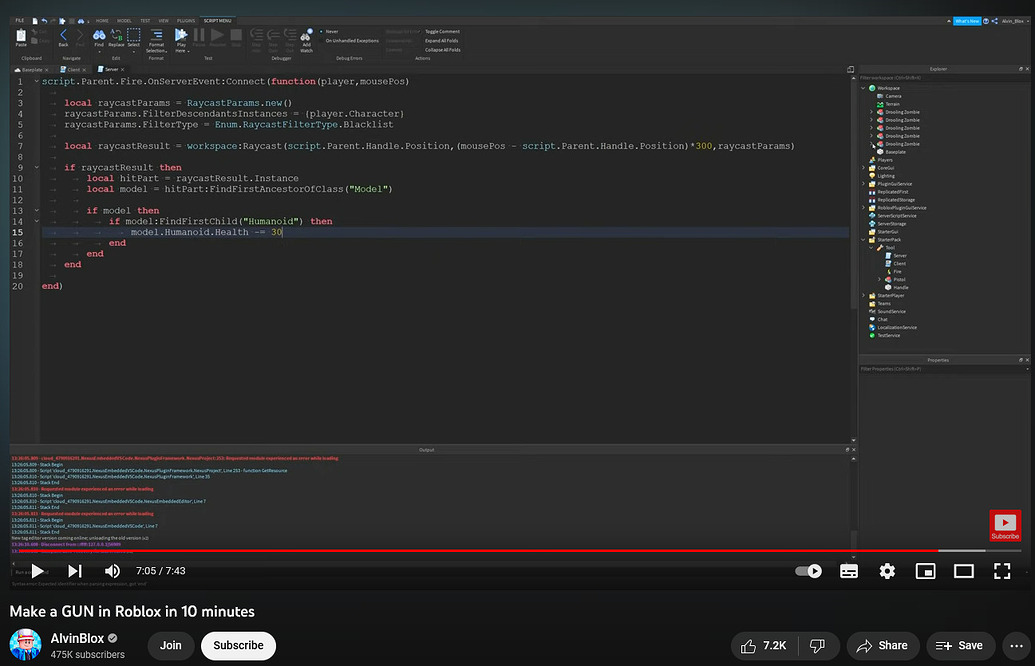Save the video to a playlist

click(x=960, y=646)
